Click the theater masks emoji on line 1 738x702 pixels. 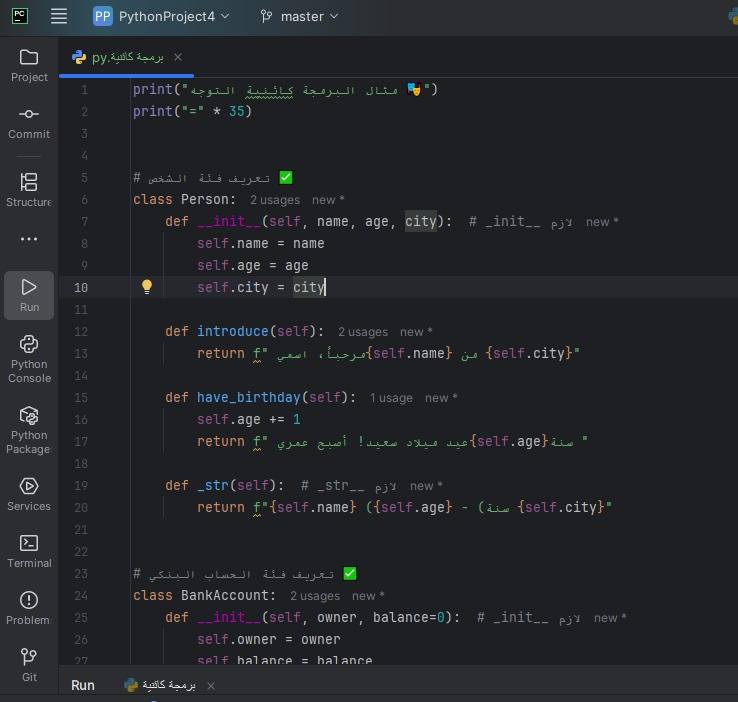coord(414,89)
